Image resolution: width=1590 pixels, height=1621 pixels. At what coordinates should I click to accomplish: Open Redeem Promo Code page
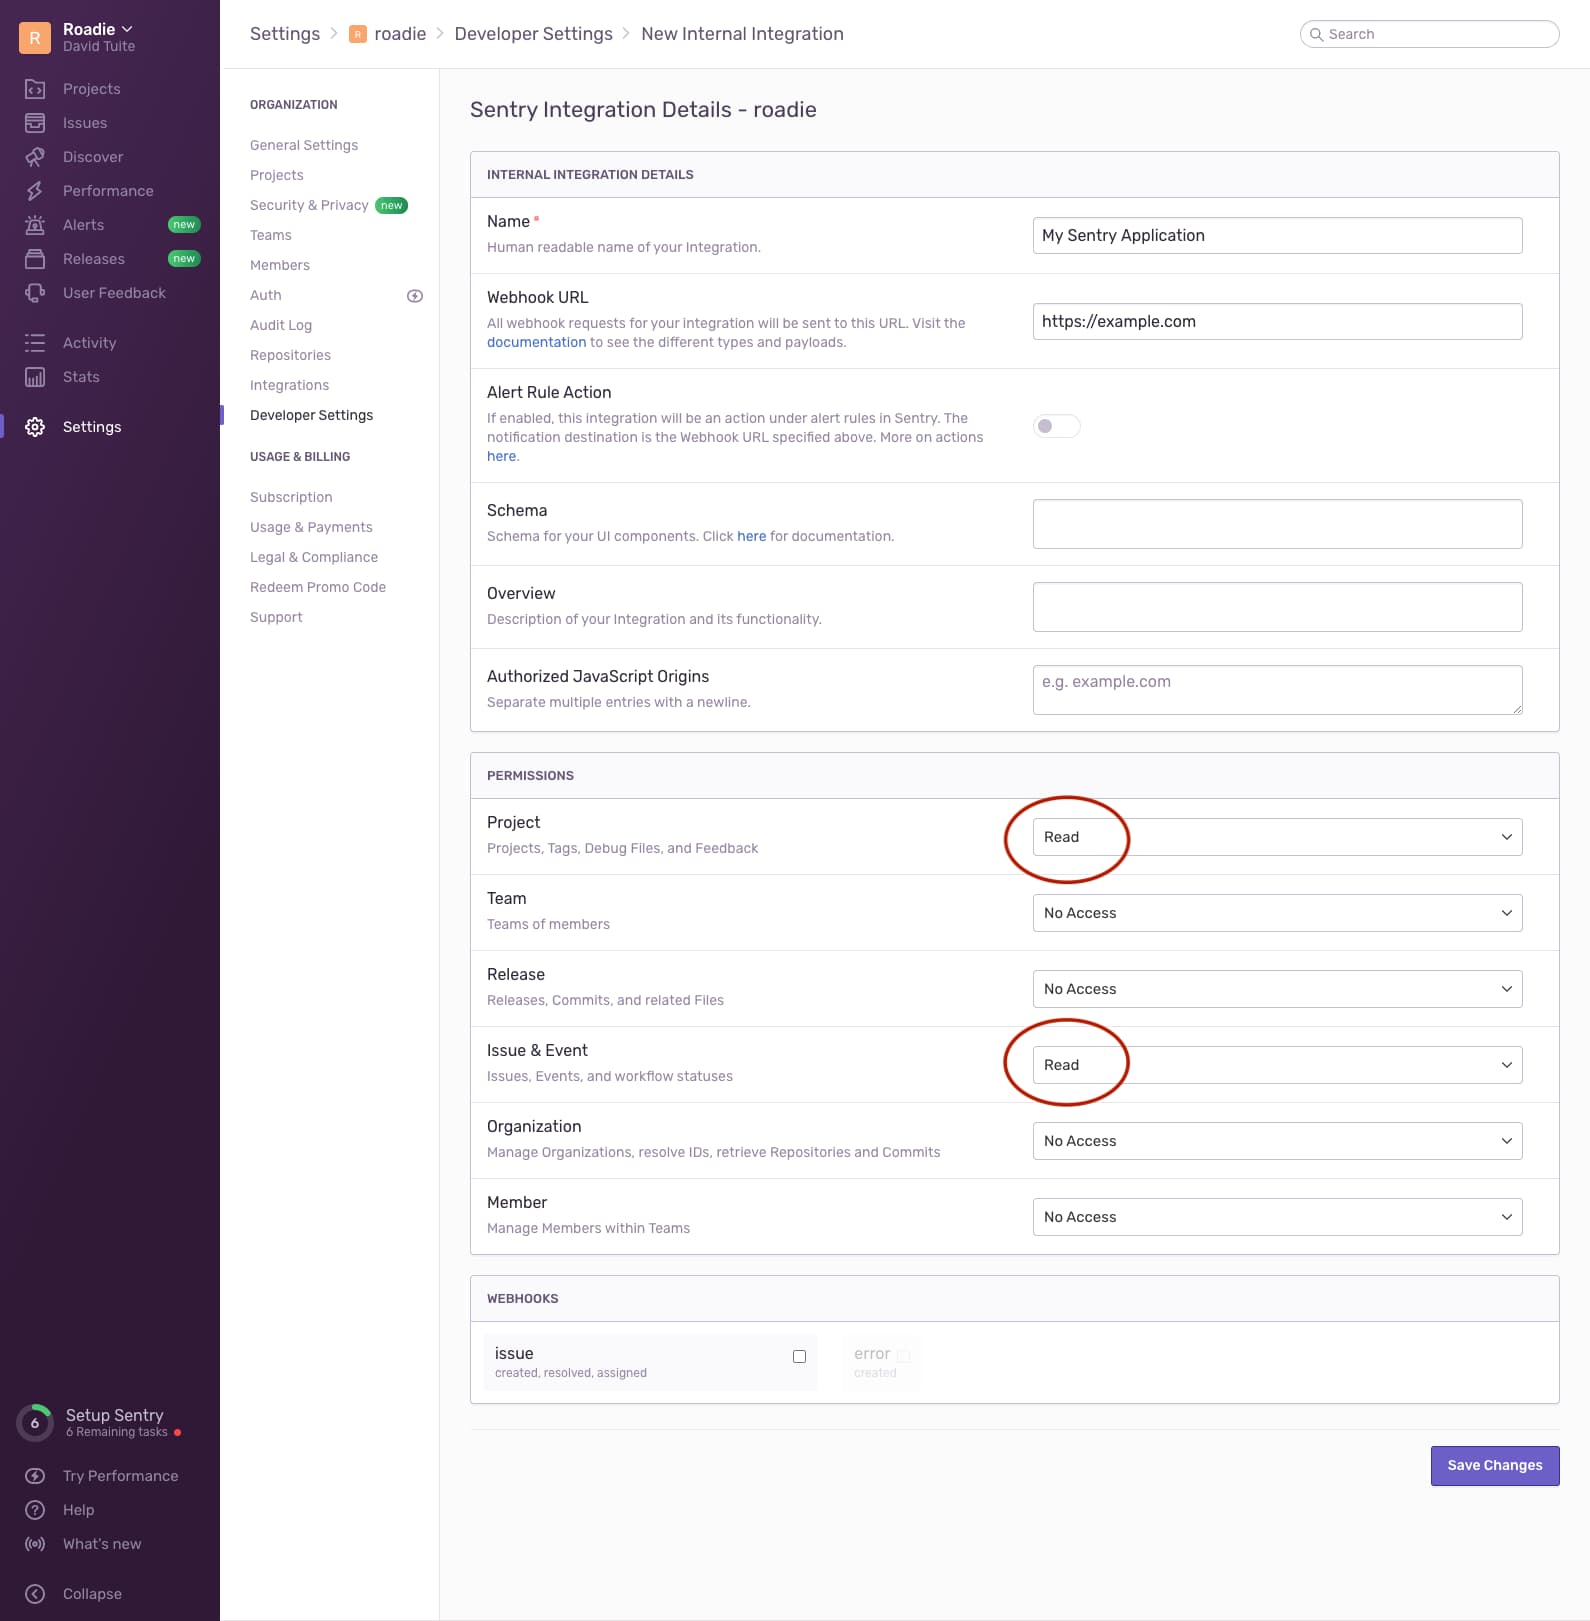point(318,587)
